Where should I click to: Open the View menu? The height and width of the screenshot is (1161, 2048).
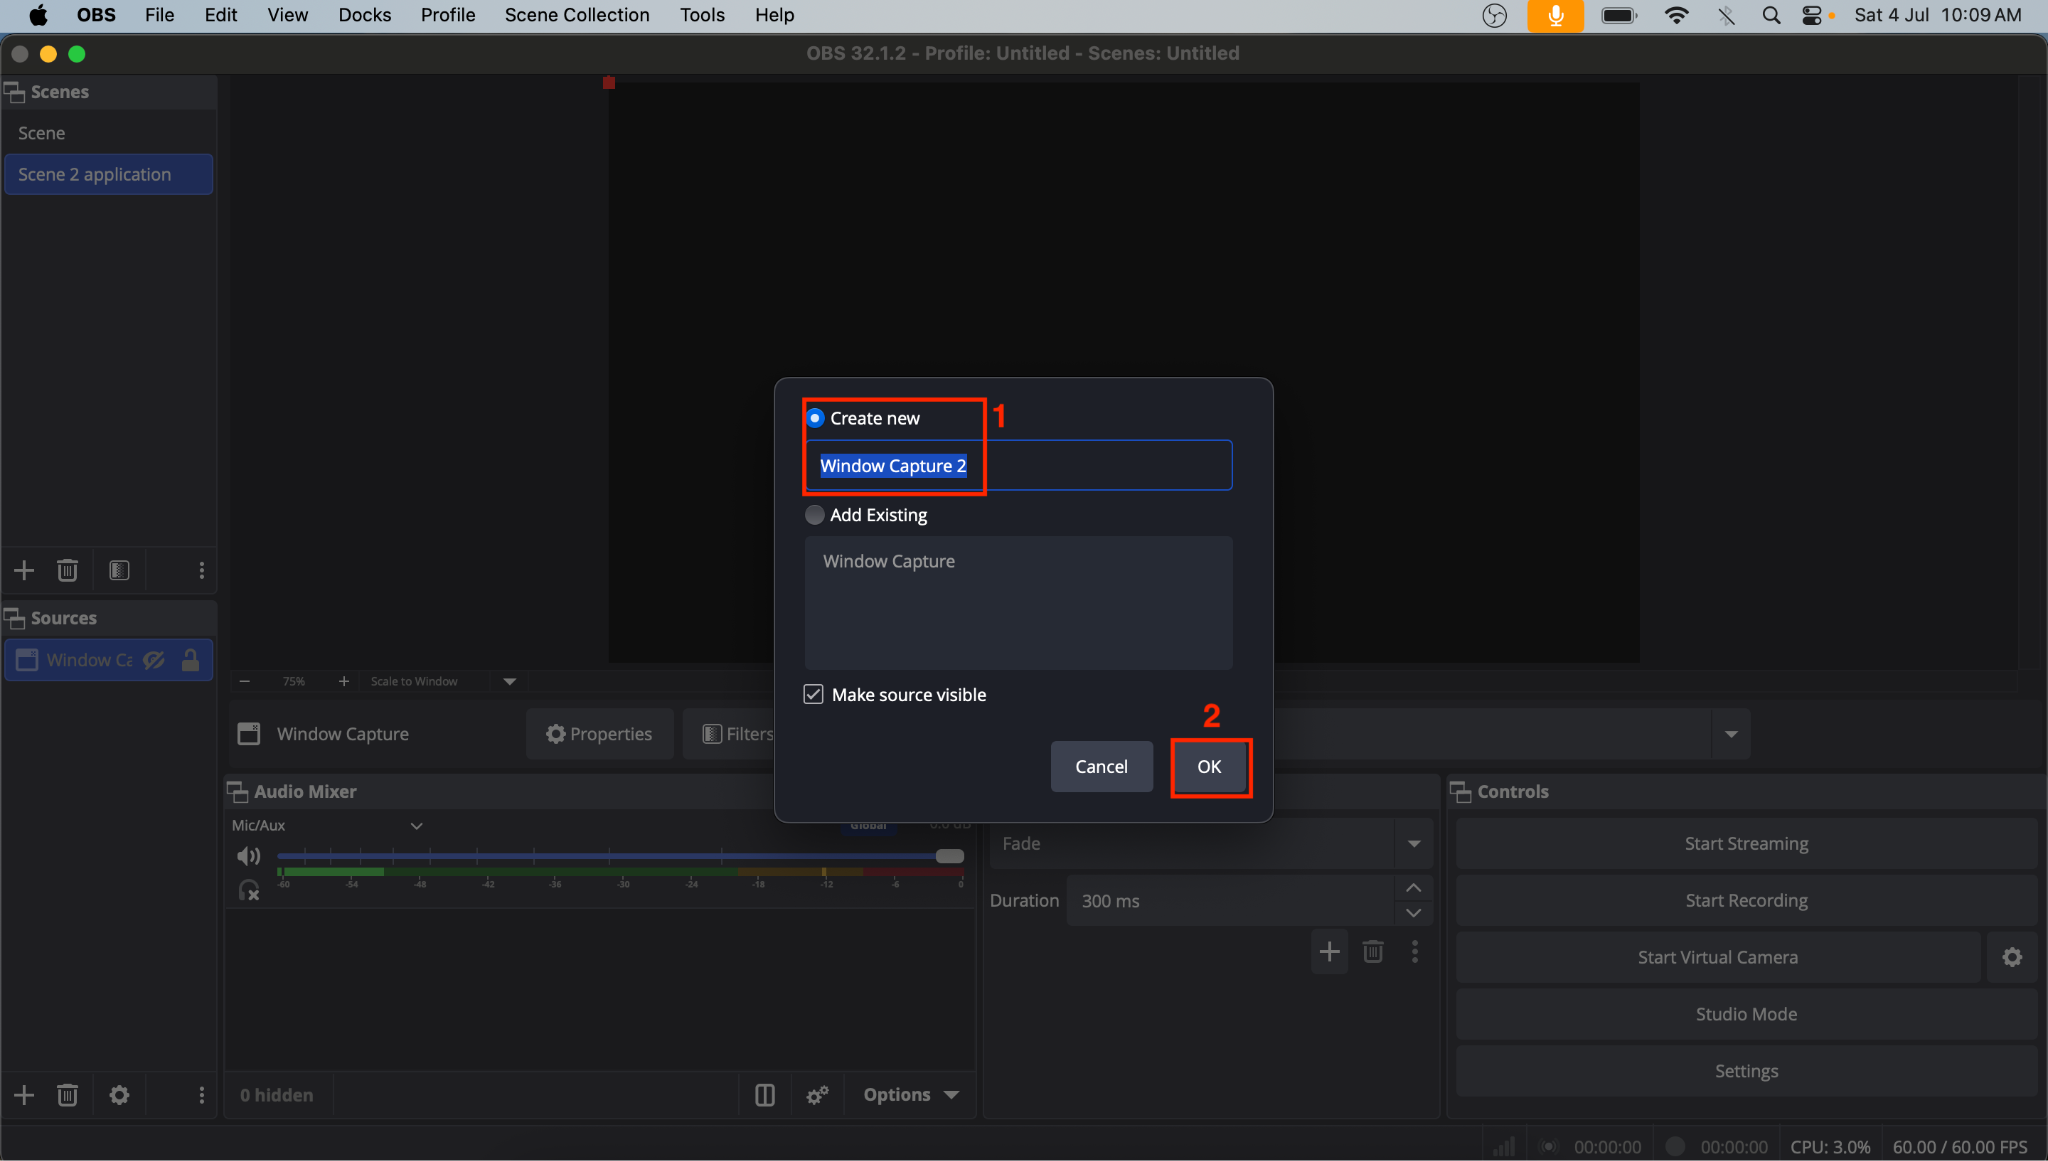point(288,15)
